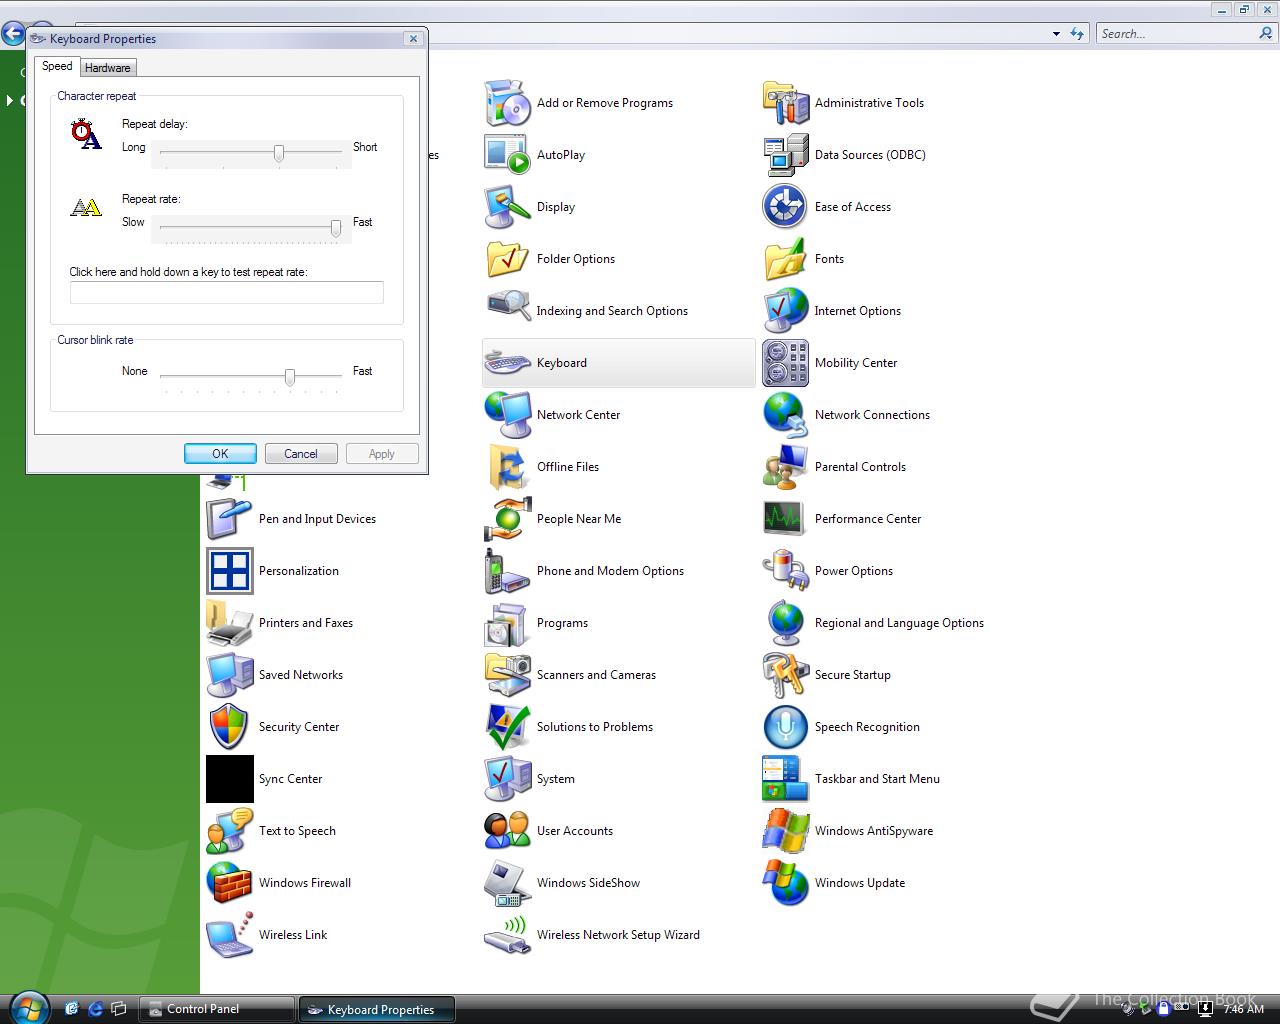Open Add or Remove Programs icon
The image size is (1280, 1024).
point(507,103)
